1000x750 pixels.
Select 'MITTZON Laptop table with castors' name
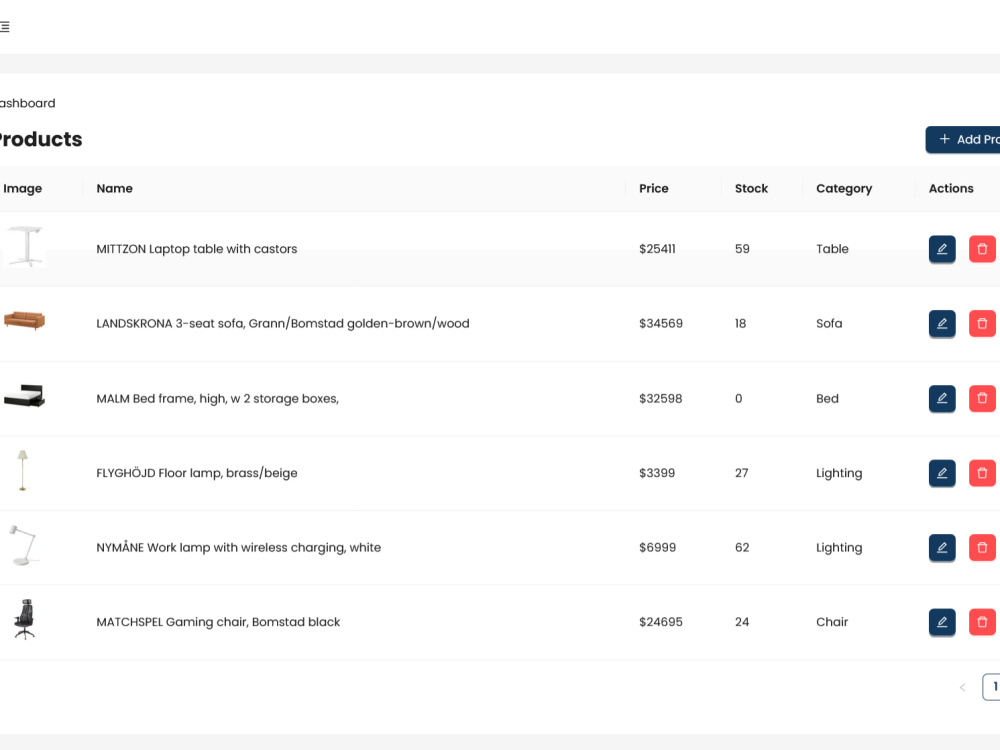coord(196,249)
